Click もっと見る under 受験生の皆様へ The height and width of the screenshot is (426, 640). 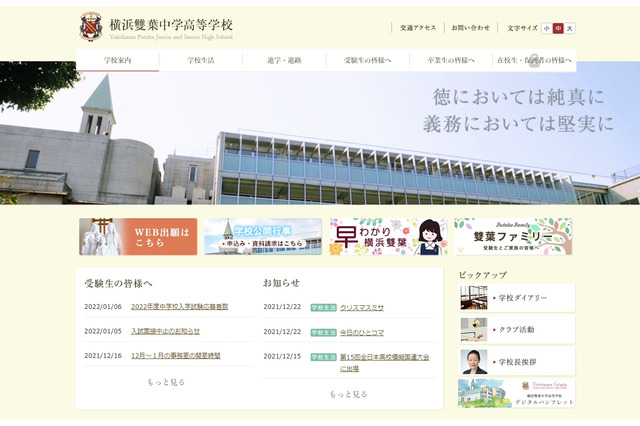pos(166,382)
